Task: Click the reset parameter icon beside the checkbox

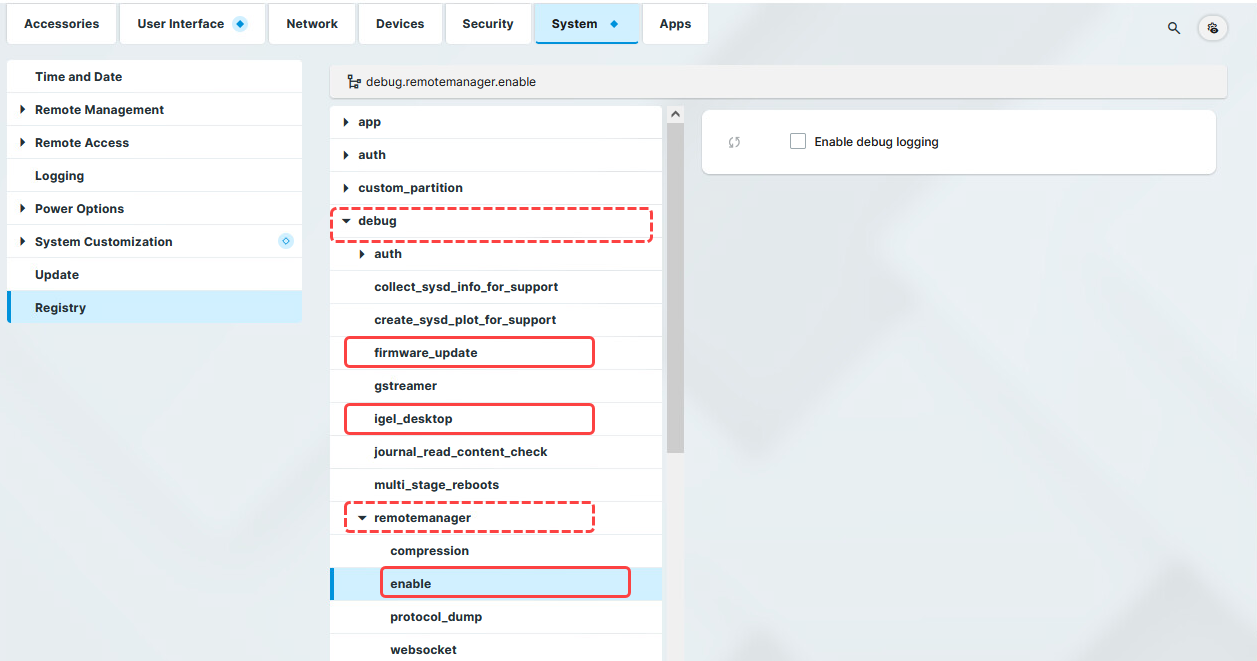Action: click(x=735, y=142)
